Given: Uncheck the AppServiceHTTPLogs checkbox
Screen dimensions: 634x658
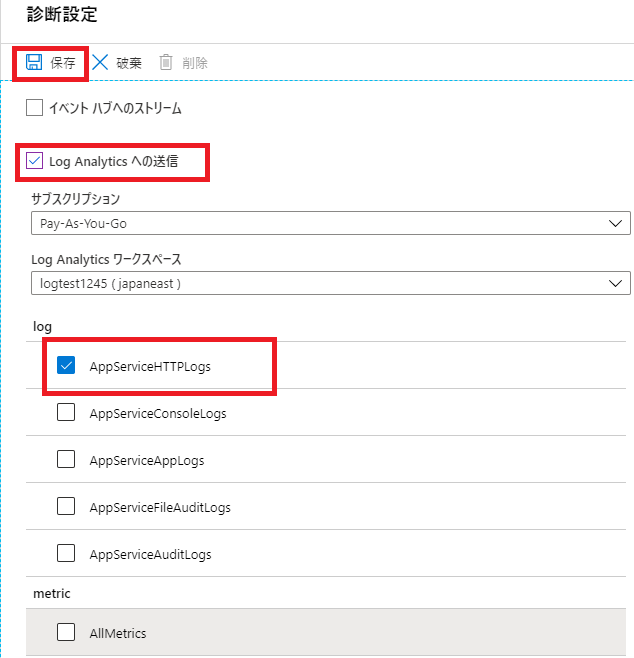Looking at the screenshot, I should pos(66,365).
